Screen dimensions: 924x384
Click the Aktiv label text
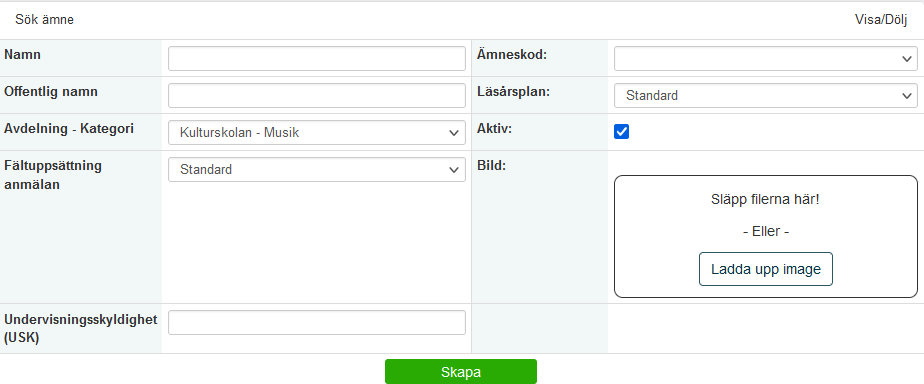click(494, 129)
